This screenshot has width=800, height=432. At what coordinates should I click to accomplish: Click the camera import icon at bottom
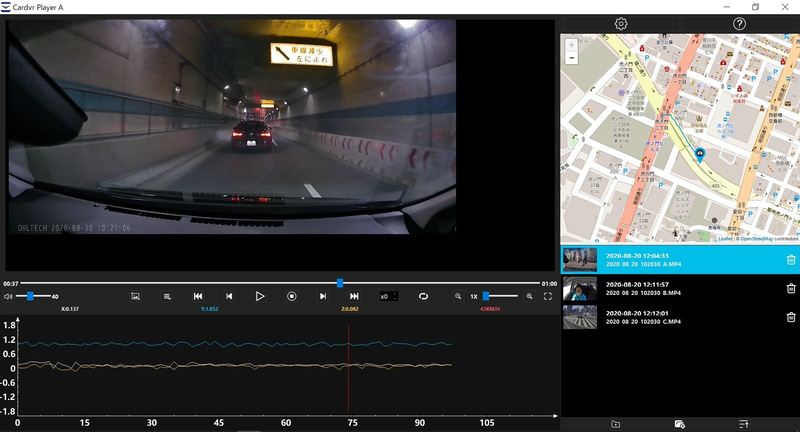[x=680, y=424]
